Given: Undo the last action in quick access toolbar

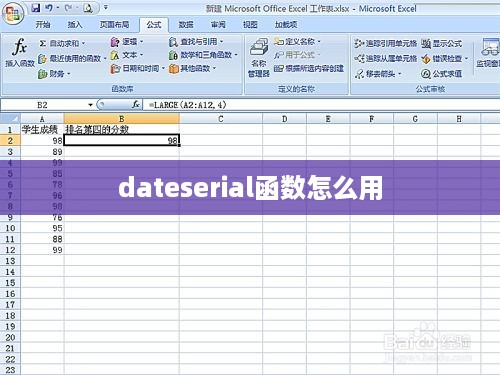Looking at the screenshot, I should pos(49,8).
